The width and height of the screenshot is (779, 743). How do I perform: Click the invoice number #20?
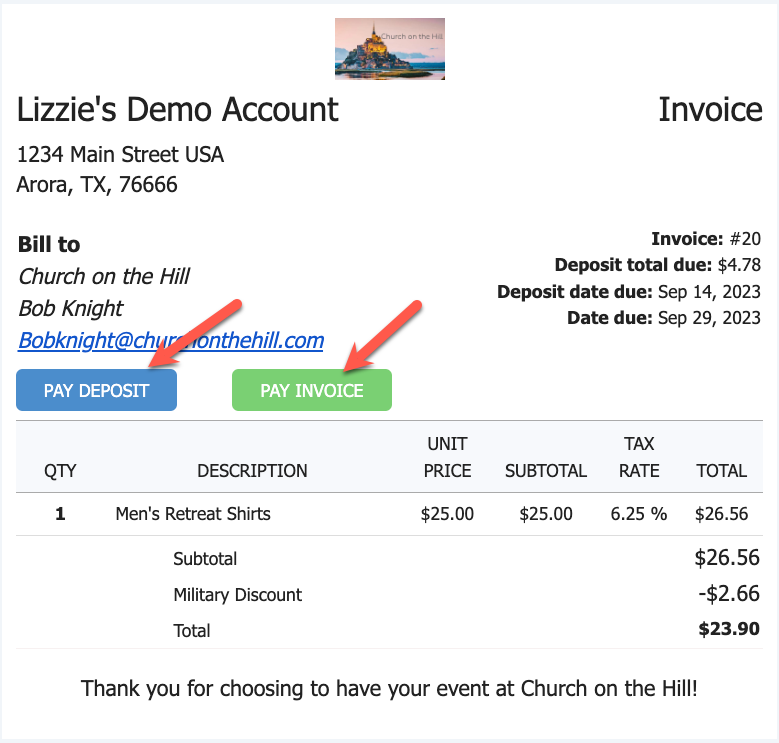(744, 239)
